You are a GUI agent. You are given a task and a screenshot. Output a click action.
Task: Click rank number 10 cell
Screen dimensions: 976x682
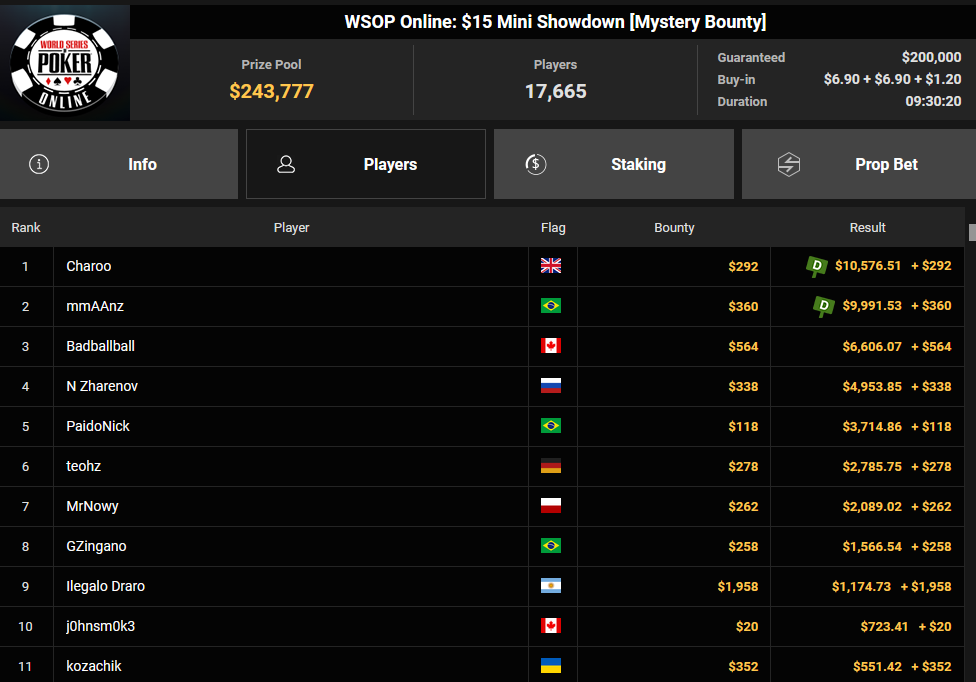tap(26, 627)
